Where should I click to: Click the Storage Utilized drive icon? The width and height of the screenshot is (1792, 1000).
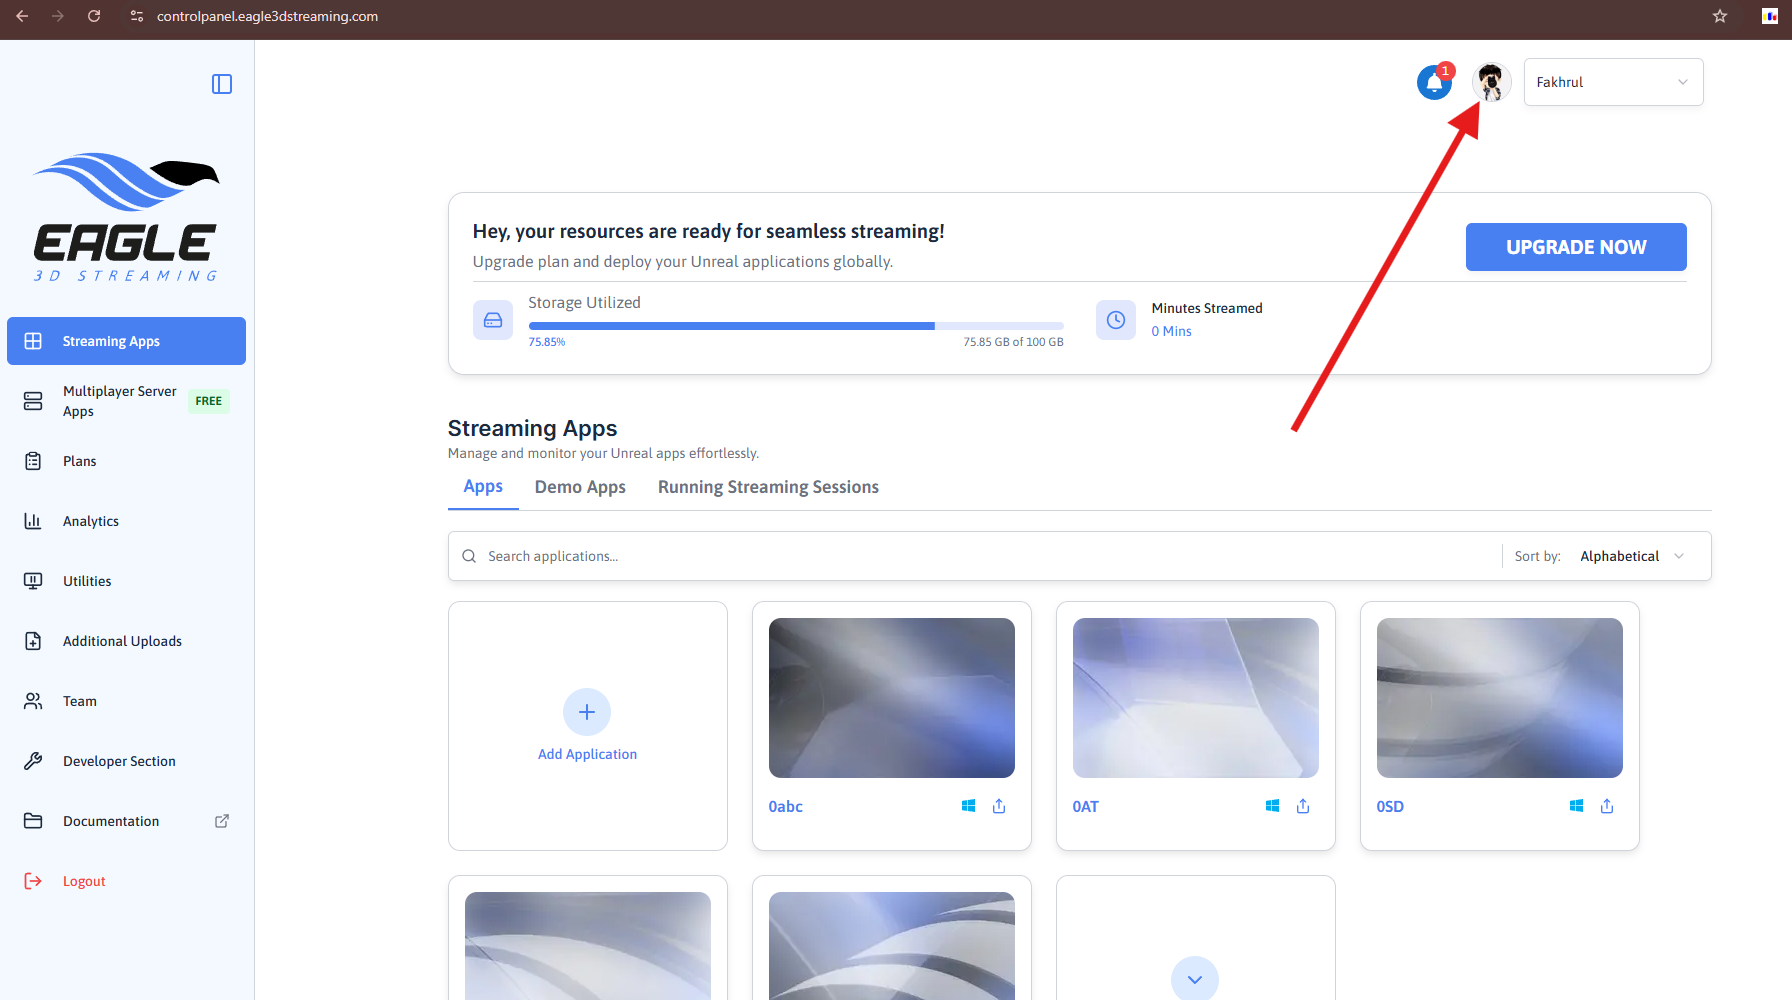493,320
